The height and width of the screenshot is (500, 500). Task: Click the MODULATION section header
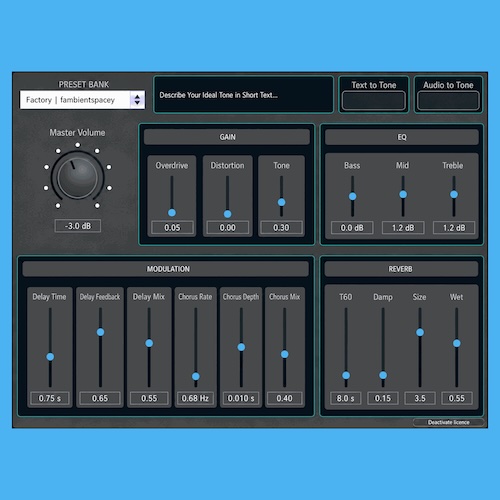tap(166, 269)
